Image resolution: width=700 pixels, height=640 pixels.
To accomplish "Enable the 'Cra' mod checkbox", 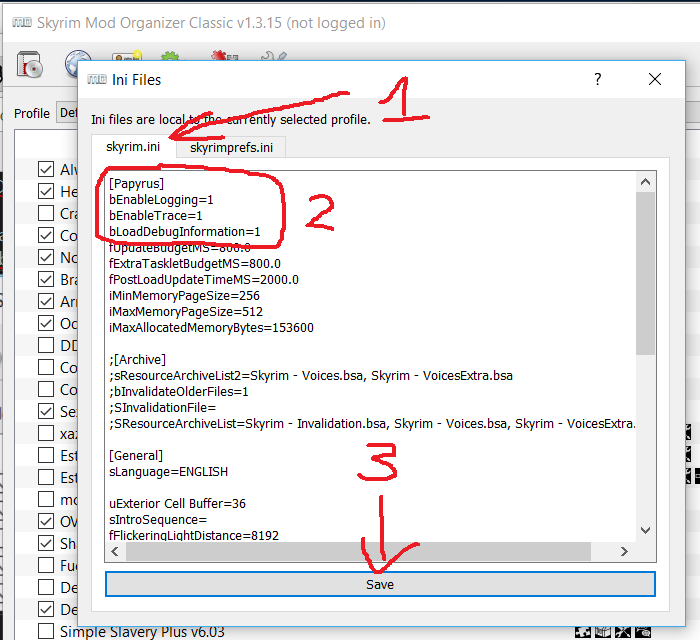I will click(46, 213).
